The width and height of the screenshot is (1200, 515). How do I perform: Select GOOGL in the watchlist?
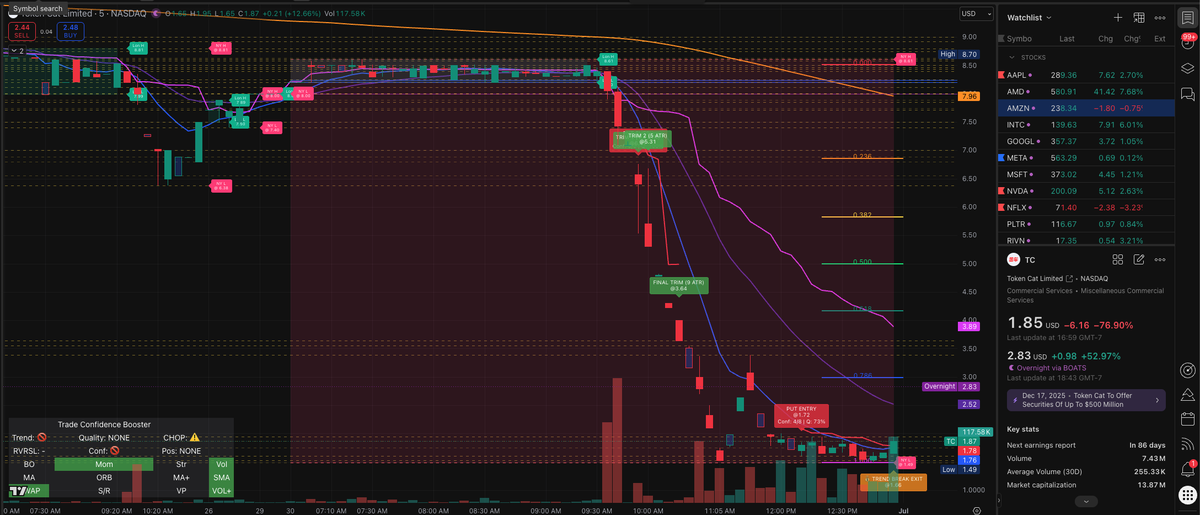(1086, 141)
